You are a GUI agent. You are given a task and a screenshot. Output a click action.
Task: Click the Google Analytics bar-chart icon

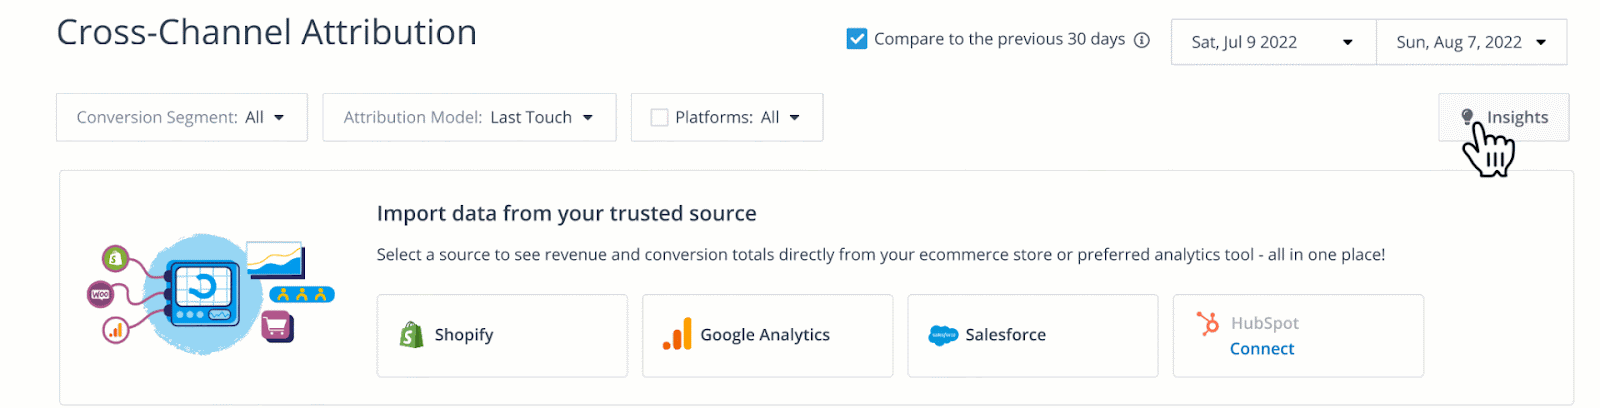677,335
